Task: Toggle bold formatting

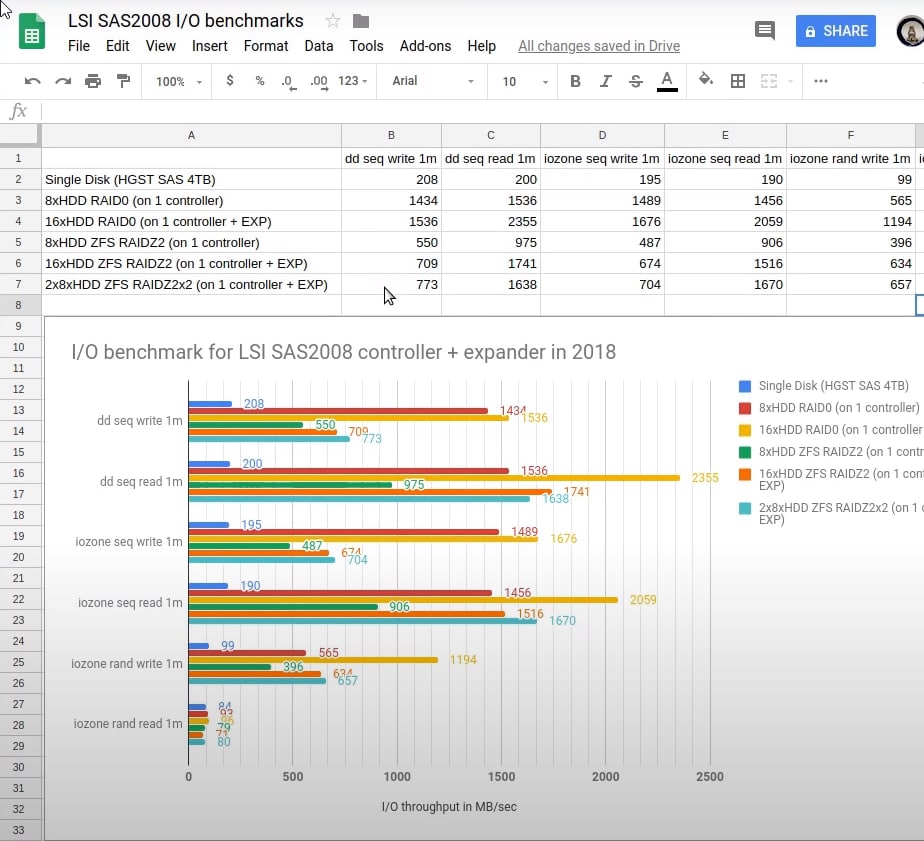Action: tap(575, 81)
